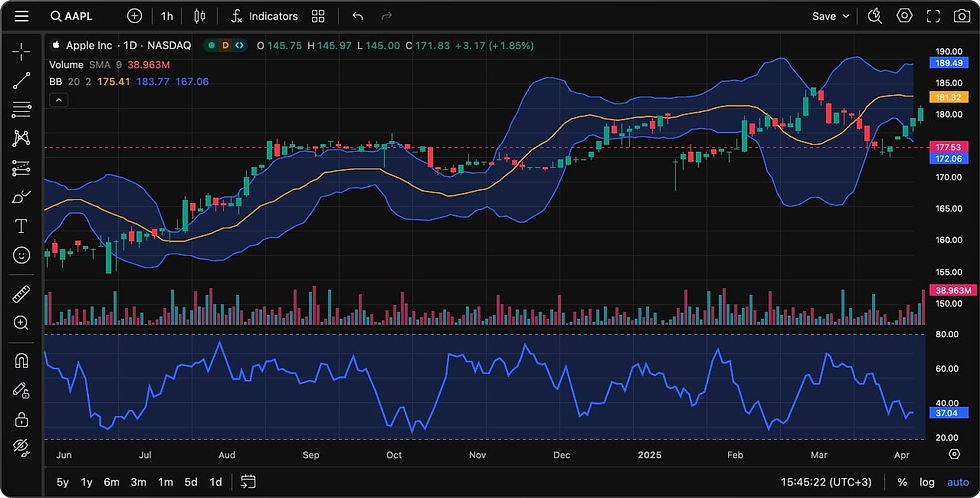Click the orange D data badge
Viewport: 980px width, 498px height.
[x=226, y=46]
